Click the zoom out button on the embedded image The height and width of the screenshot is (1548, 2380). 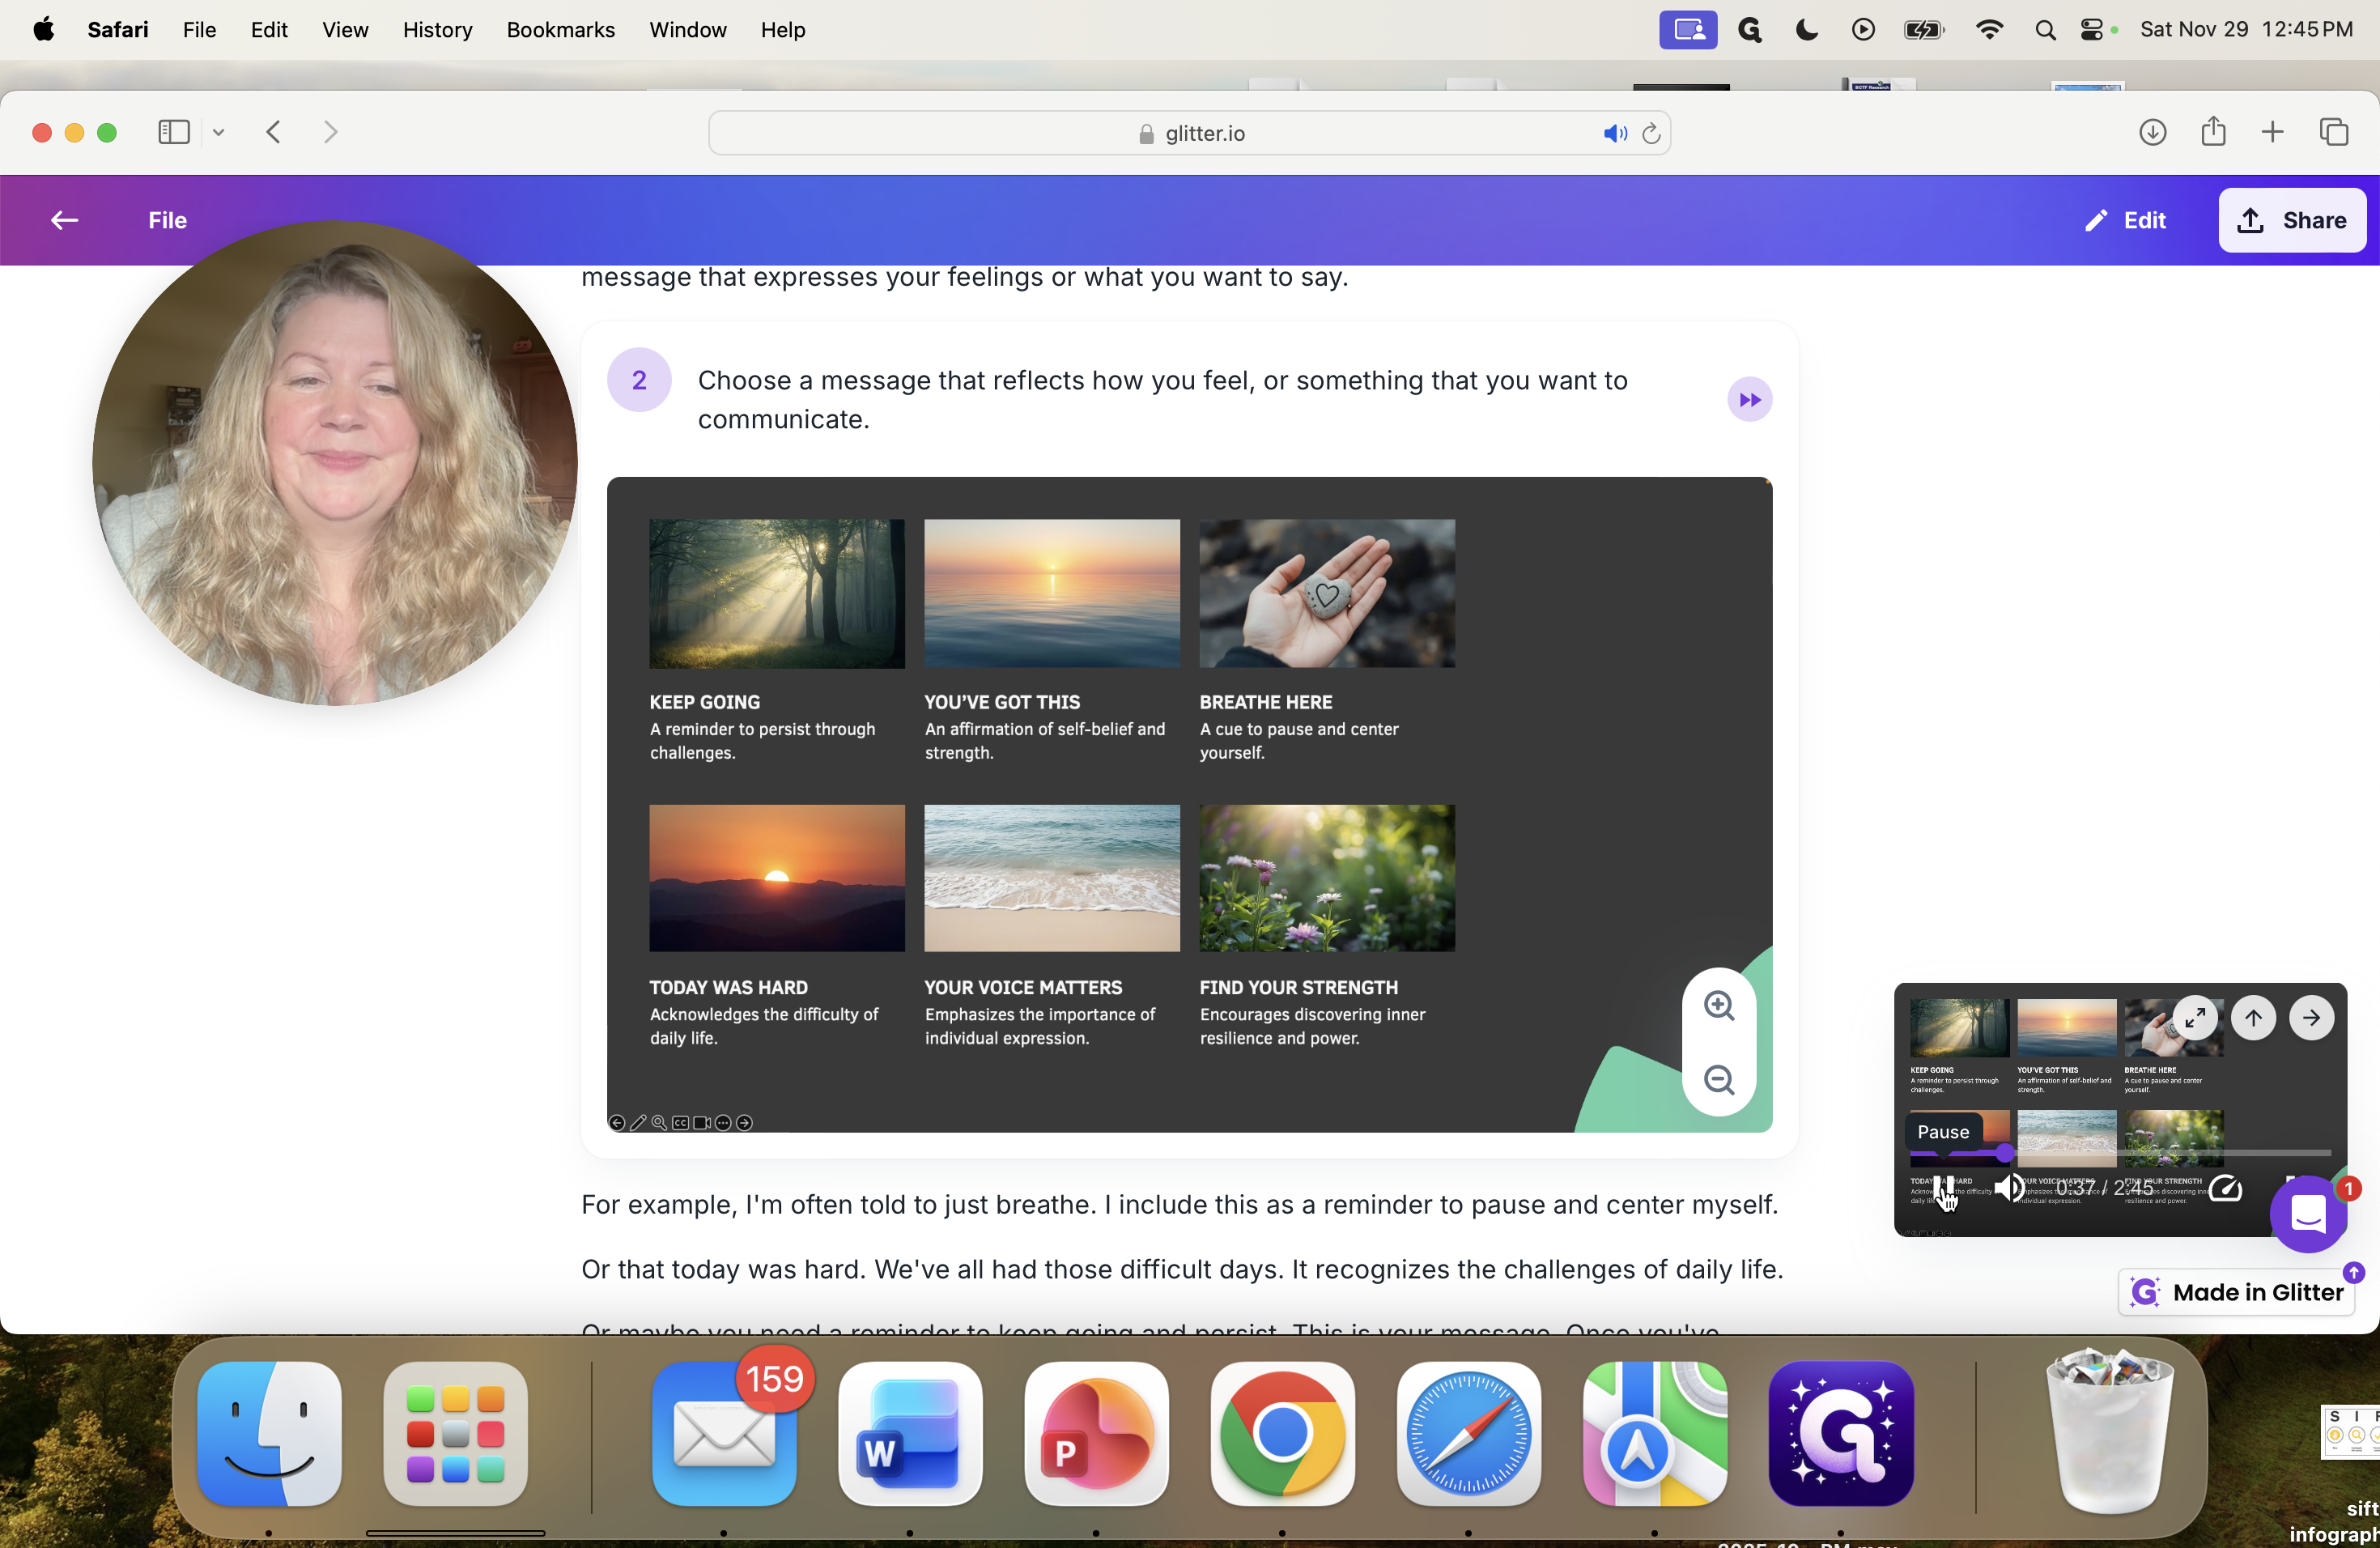coord(1717,1079)
